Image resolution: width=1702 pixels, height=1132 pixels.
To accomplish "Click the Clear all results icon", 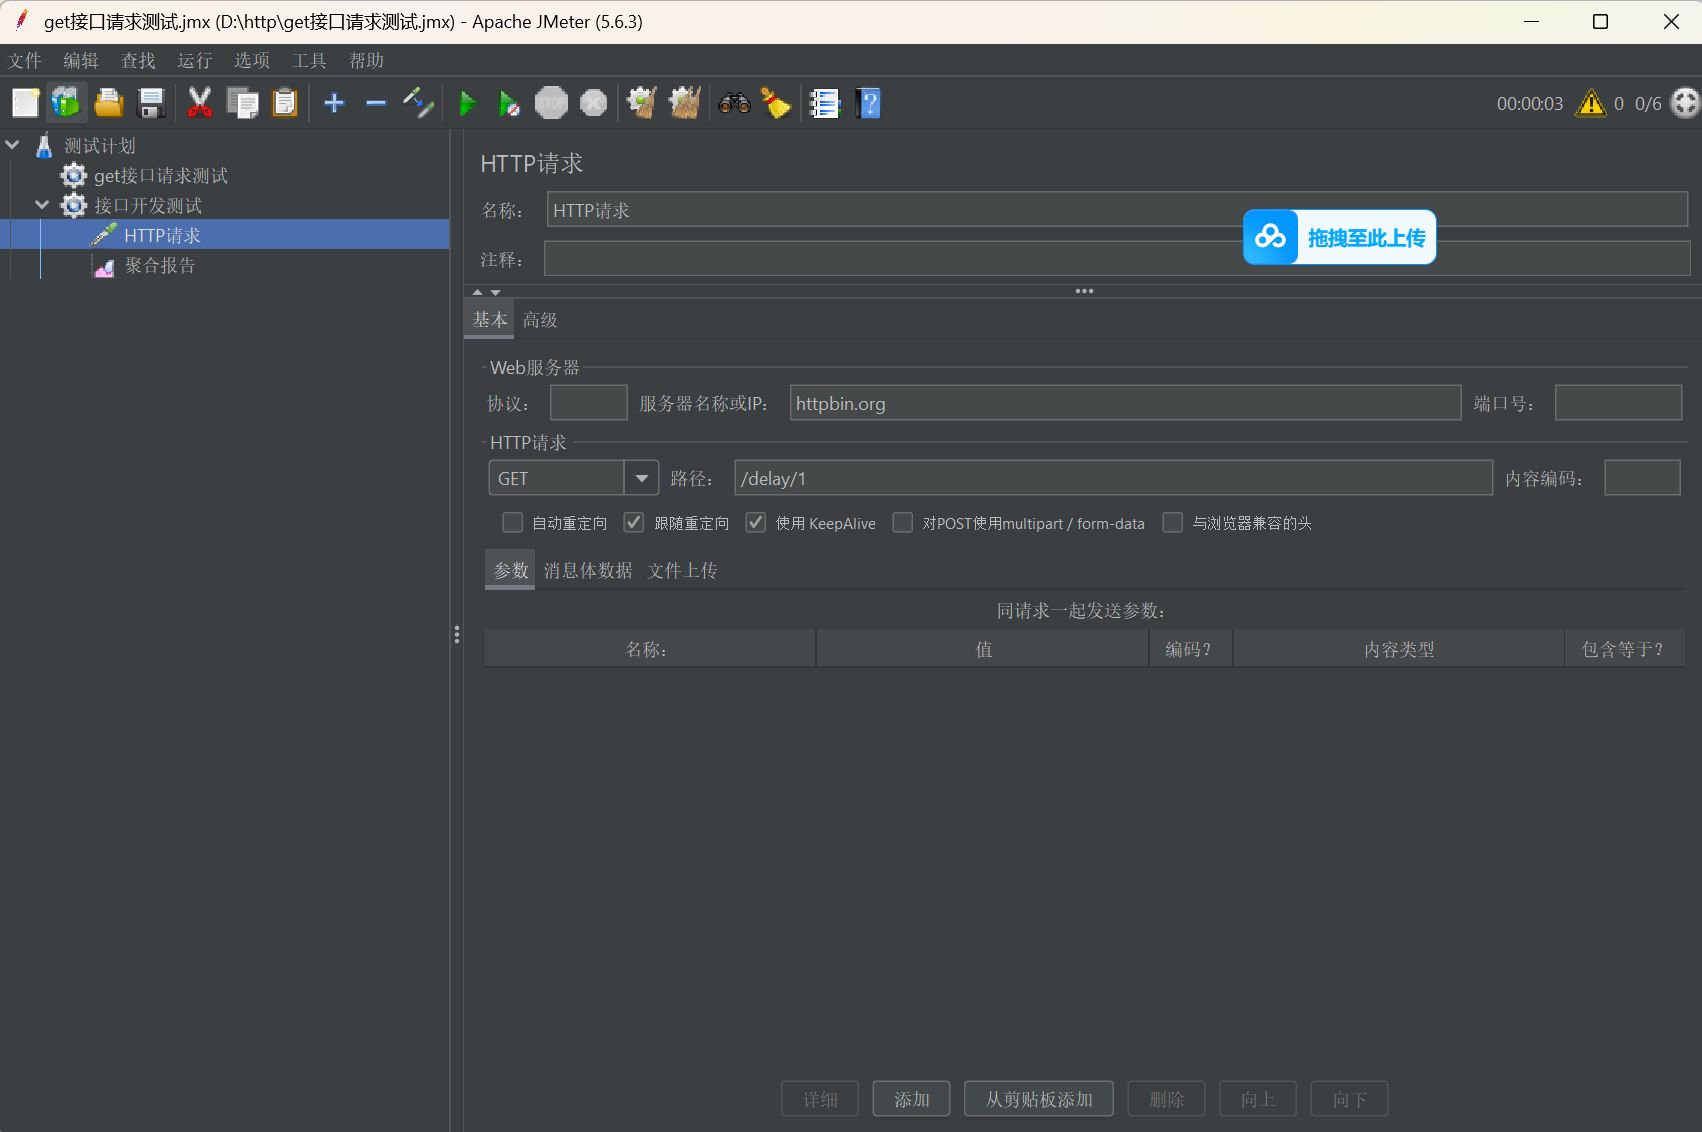I will tap(685, 103).
